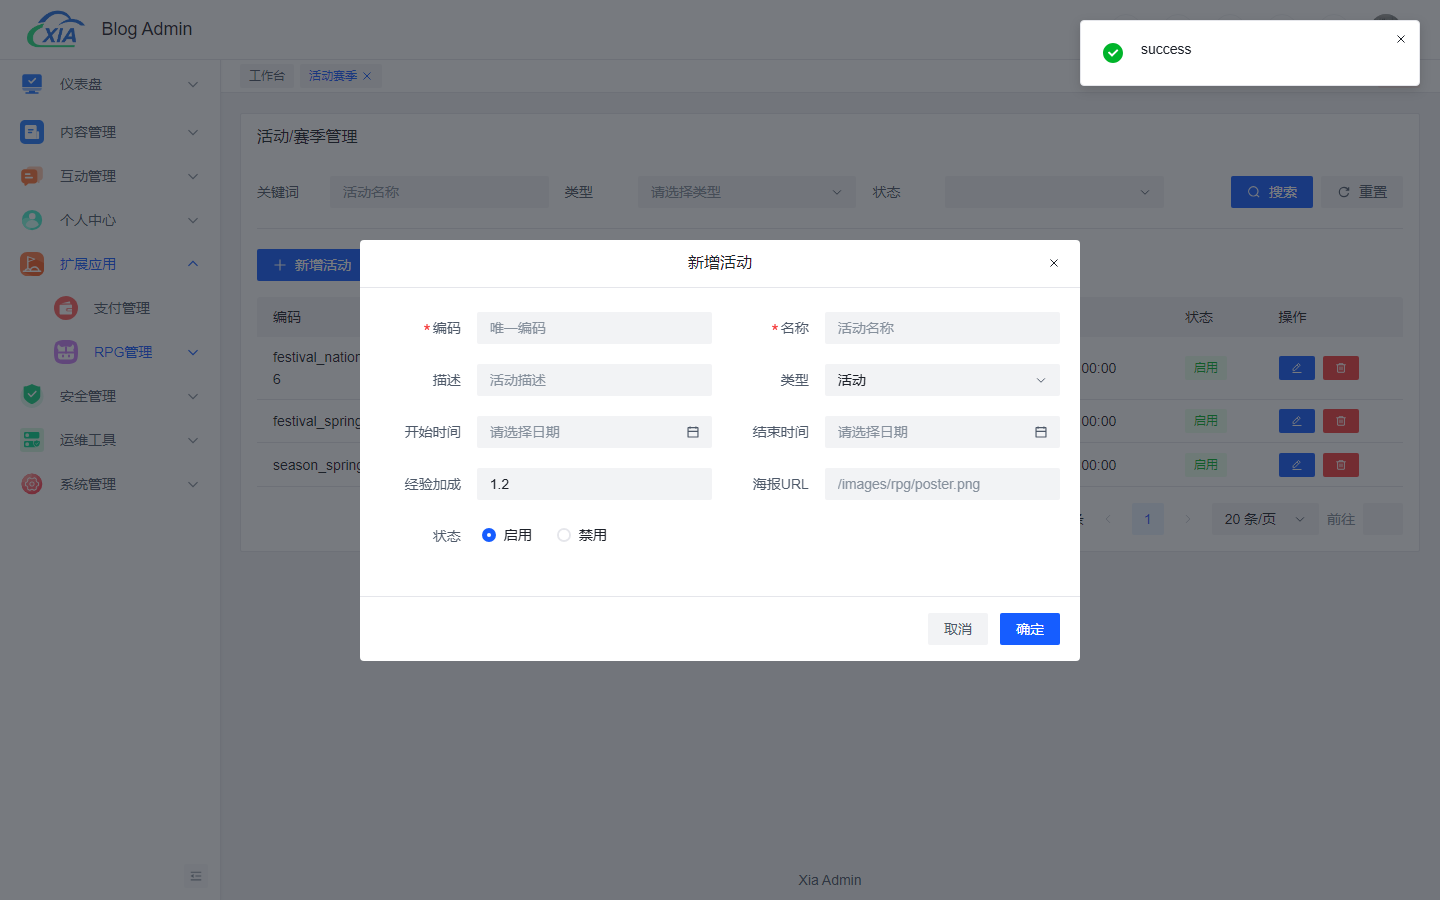
Task: Click the 系统管理 gear icon
Action: [32, 484]
